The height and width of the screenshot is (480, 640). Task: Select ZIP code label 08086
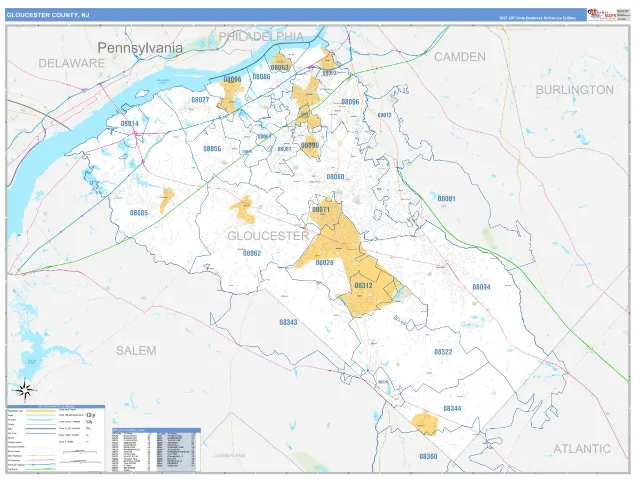click(261, 76)
